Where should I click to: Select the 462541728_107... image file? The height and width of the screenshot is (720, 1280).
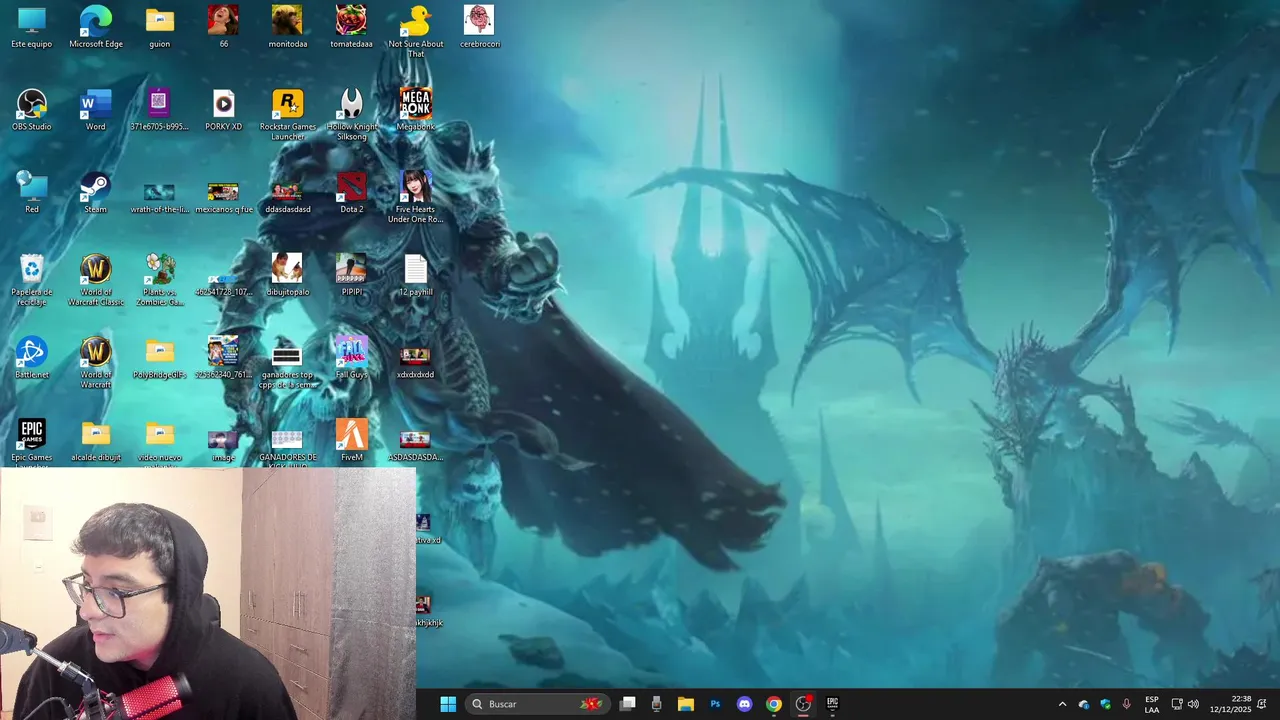pyautogui.click(x=223, y=284)
